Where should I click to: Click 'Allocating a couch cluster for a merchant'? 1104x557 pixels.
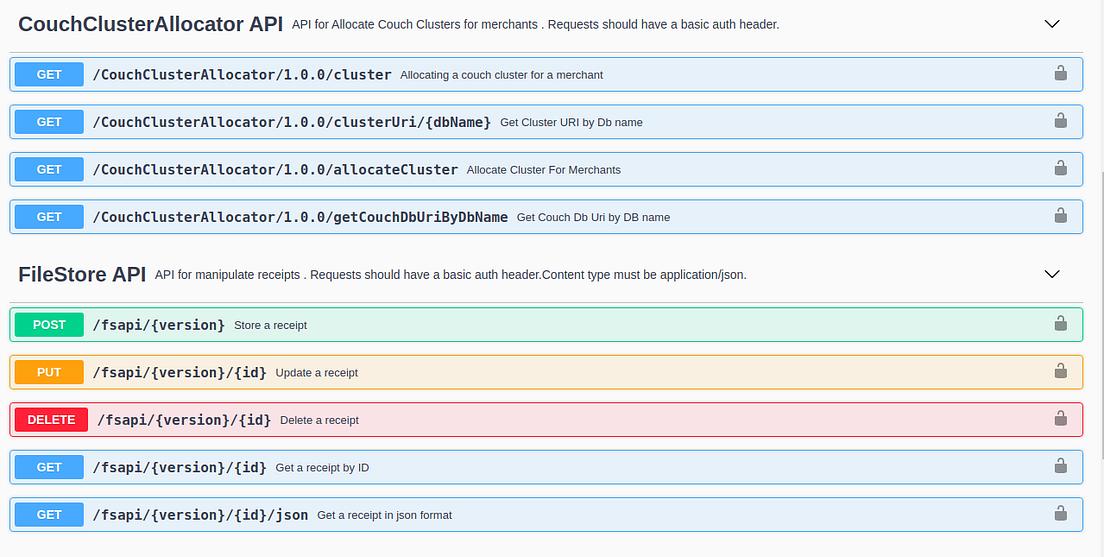tap(501, 75)
